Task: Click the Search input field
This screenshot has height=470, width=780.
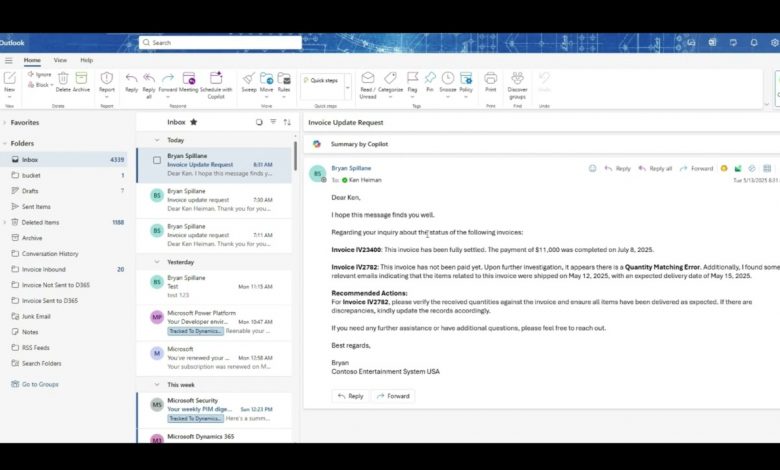Action: (220, 43)
